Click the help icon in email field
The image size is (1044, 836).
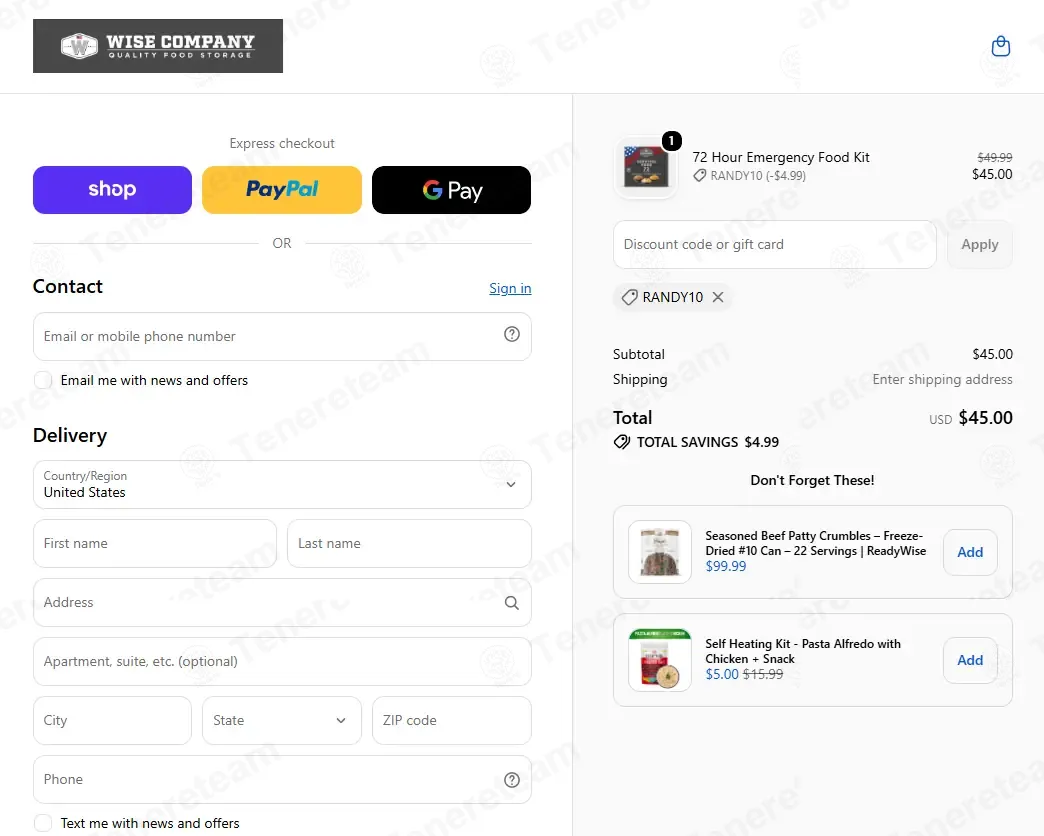[x=511, y=334]
